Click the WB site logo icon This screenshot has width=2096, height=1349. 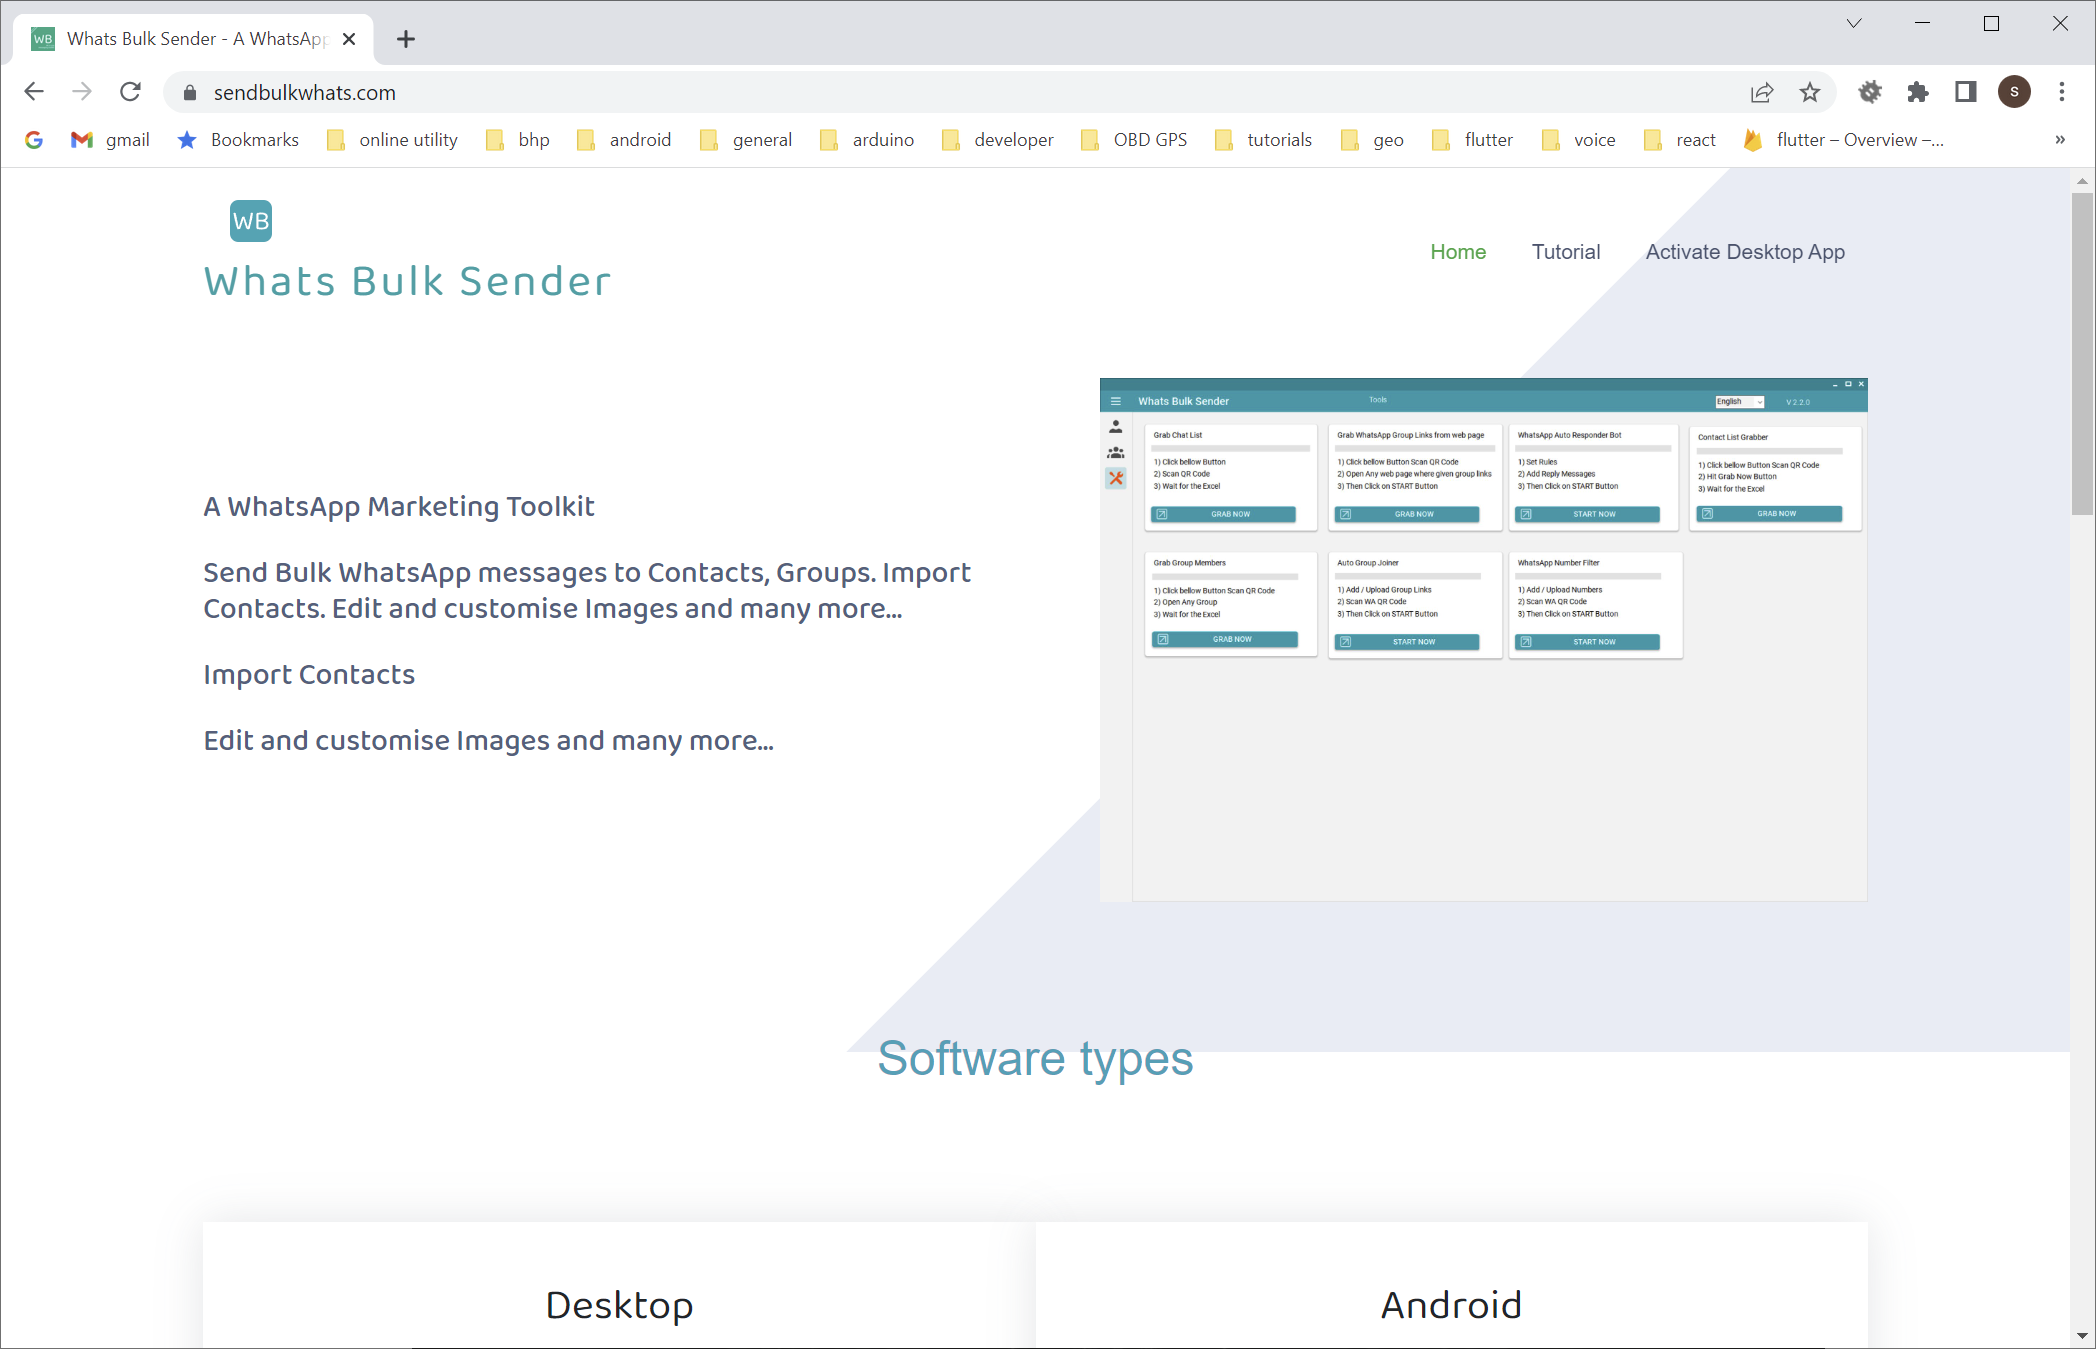pyautogui.click(x=250, y=221)
